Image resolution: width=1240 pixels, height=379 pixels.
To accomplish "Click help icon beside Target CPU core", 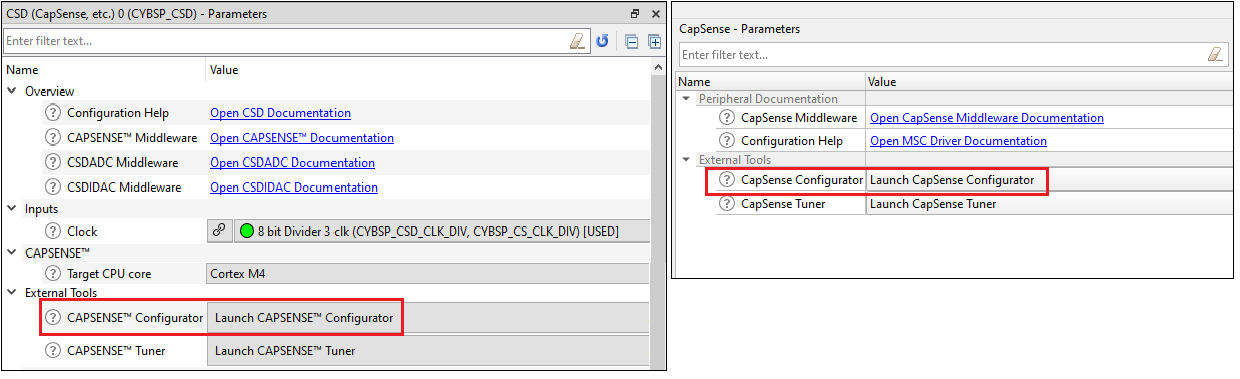I will (x=53, y=272).
